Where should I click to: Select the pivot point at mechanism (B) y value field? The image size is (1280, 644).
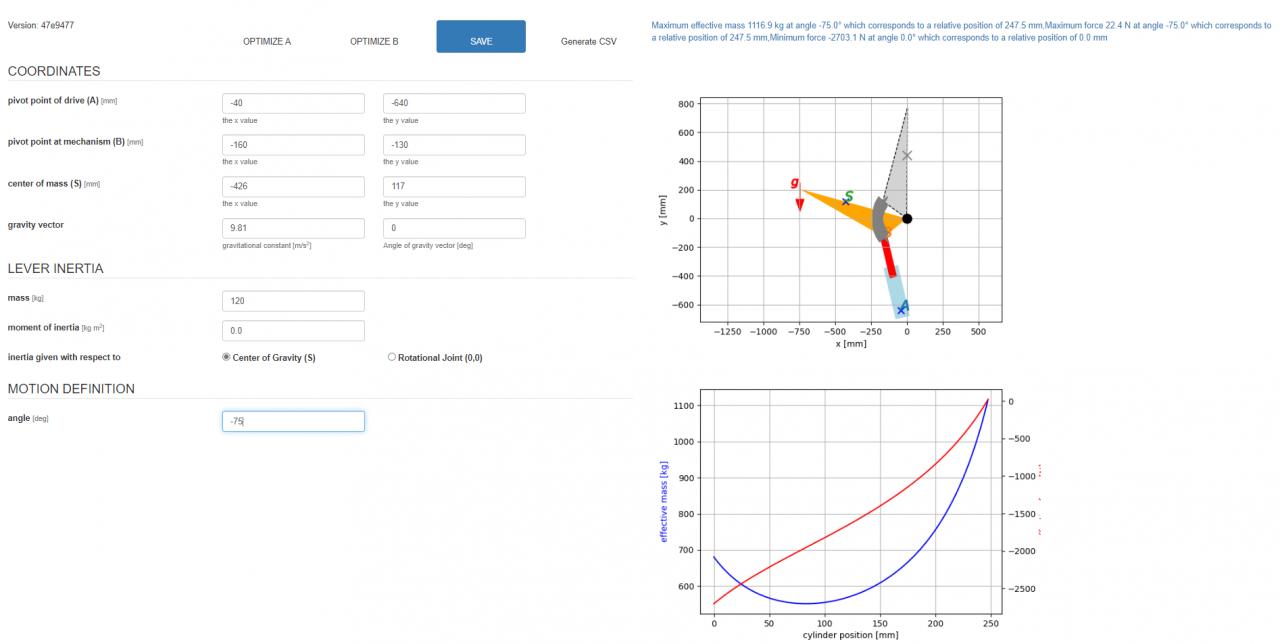pos(454,145)
